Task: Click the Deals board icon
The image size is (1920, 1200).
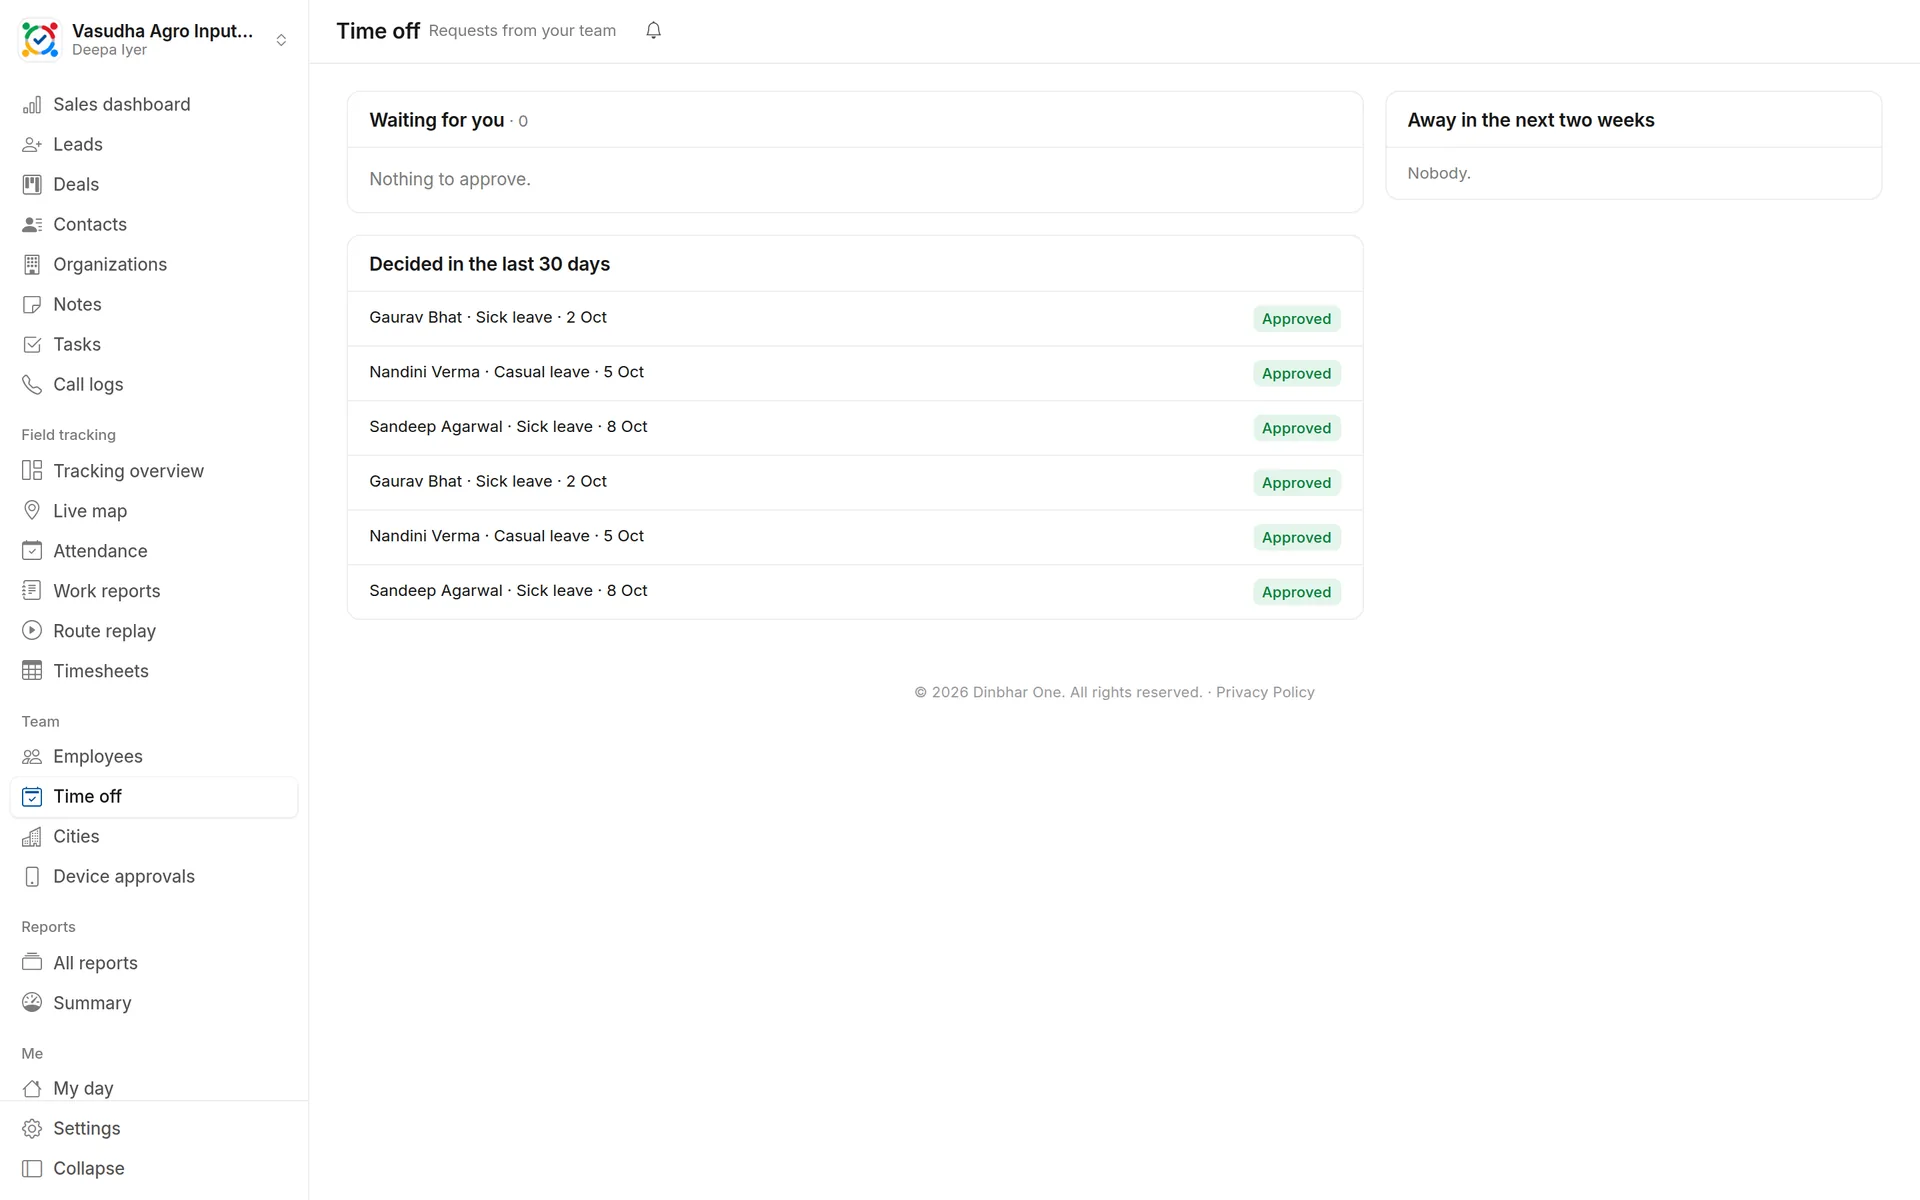Action: (32, 185)
